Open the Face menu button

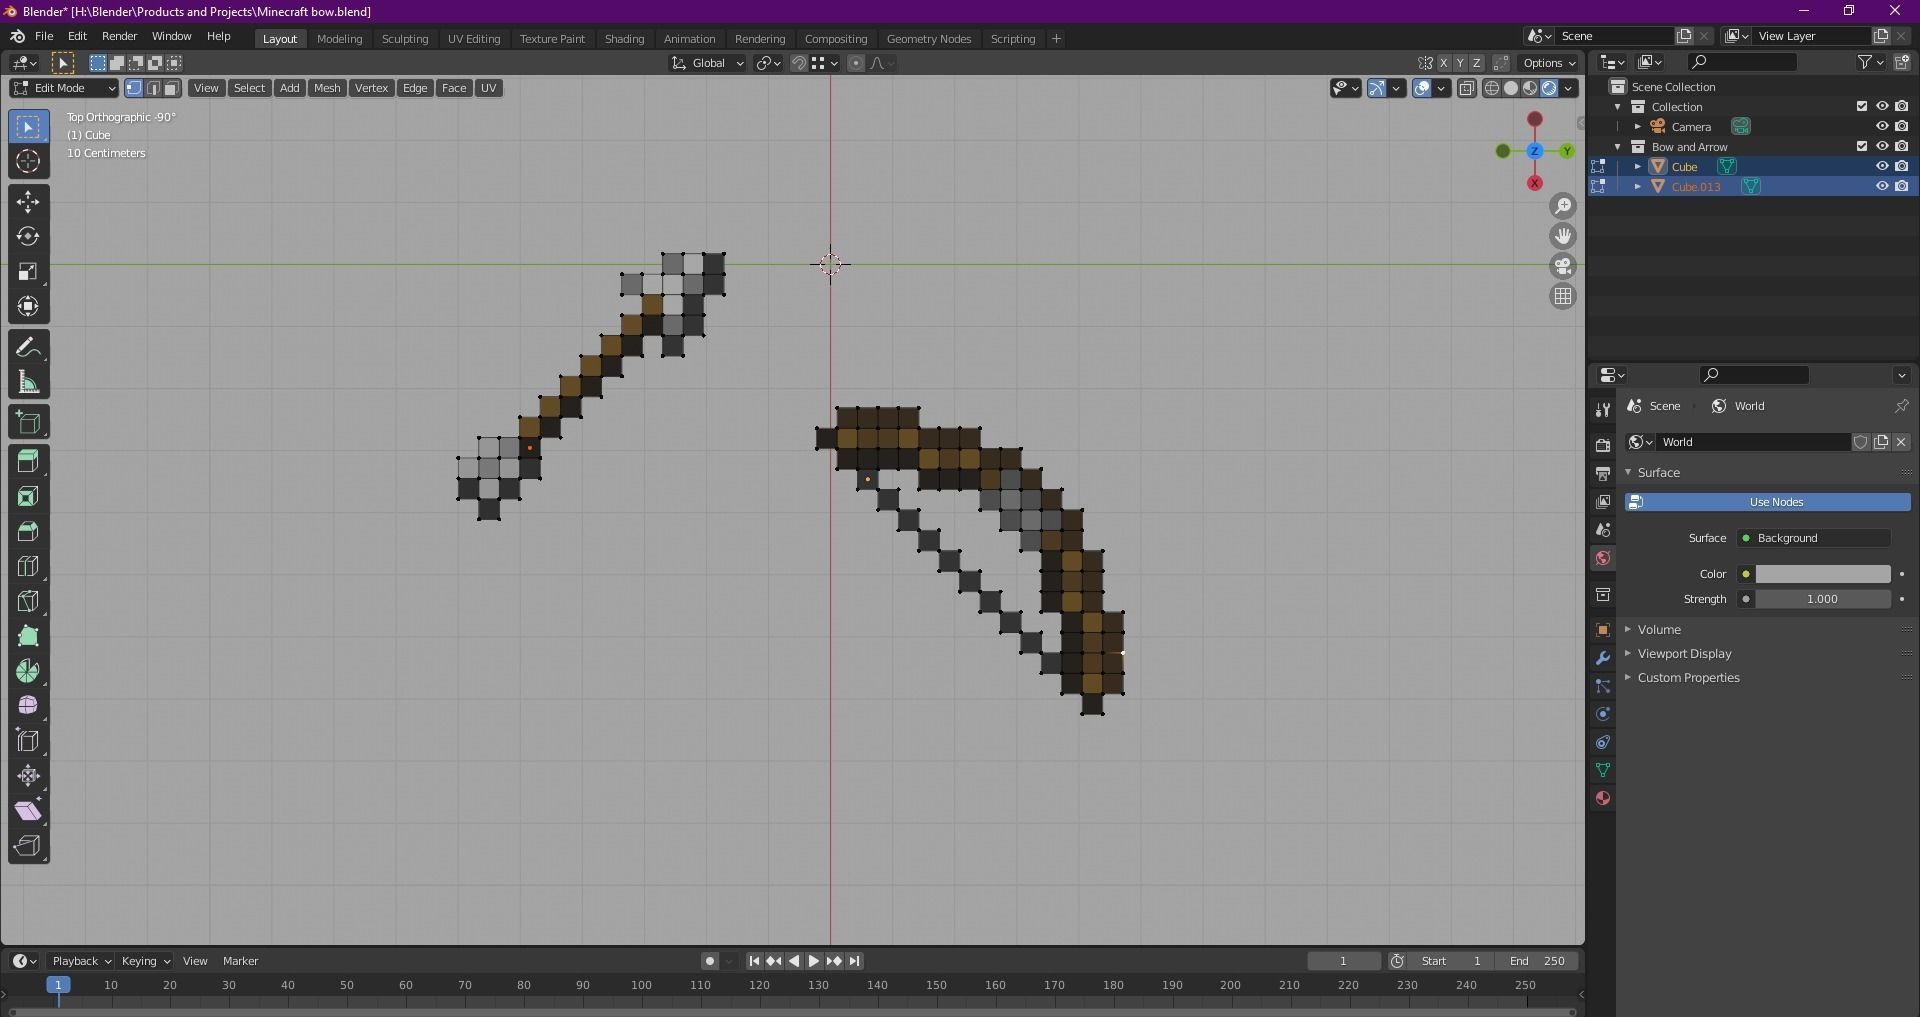coord(454,88)
